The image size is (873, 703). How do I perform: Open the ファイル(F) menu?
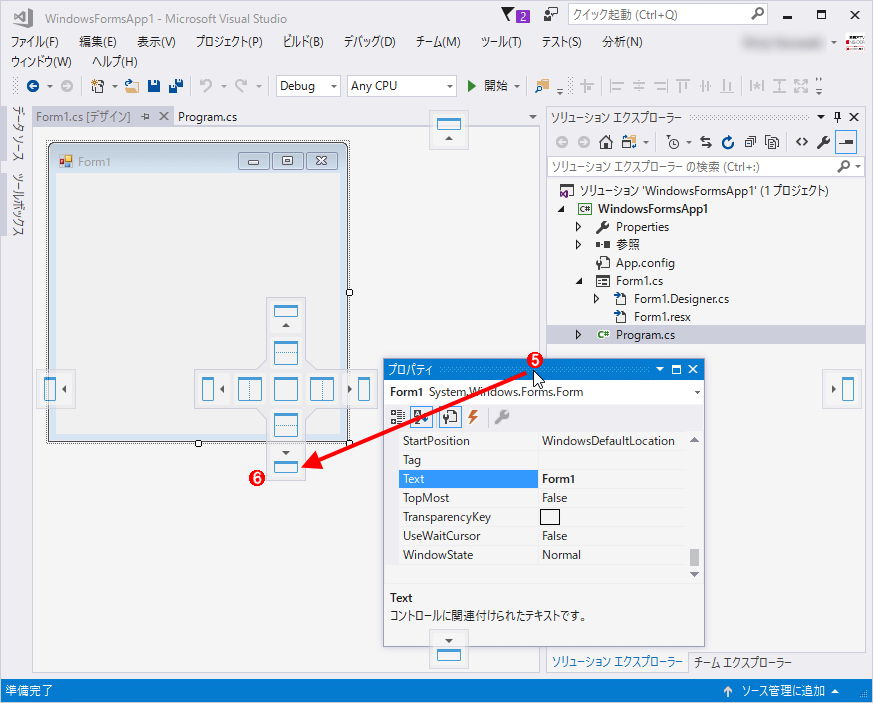[35, 42]
